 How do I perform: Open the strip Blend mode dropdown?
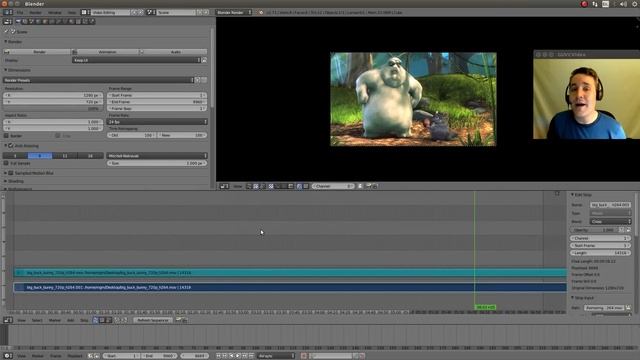click(x=611, y=222)
